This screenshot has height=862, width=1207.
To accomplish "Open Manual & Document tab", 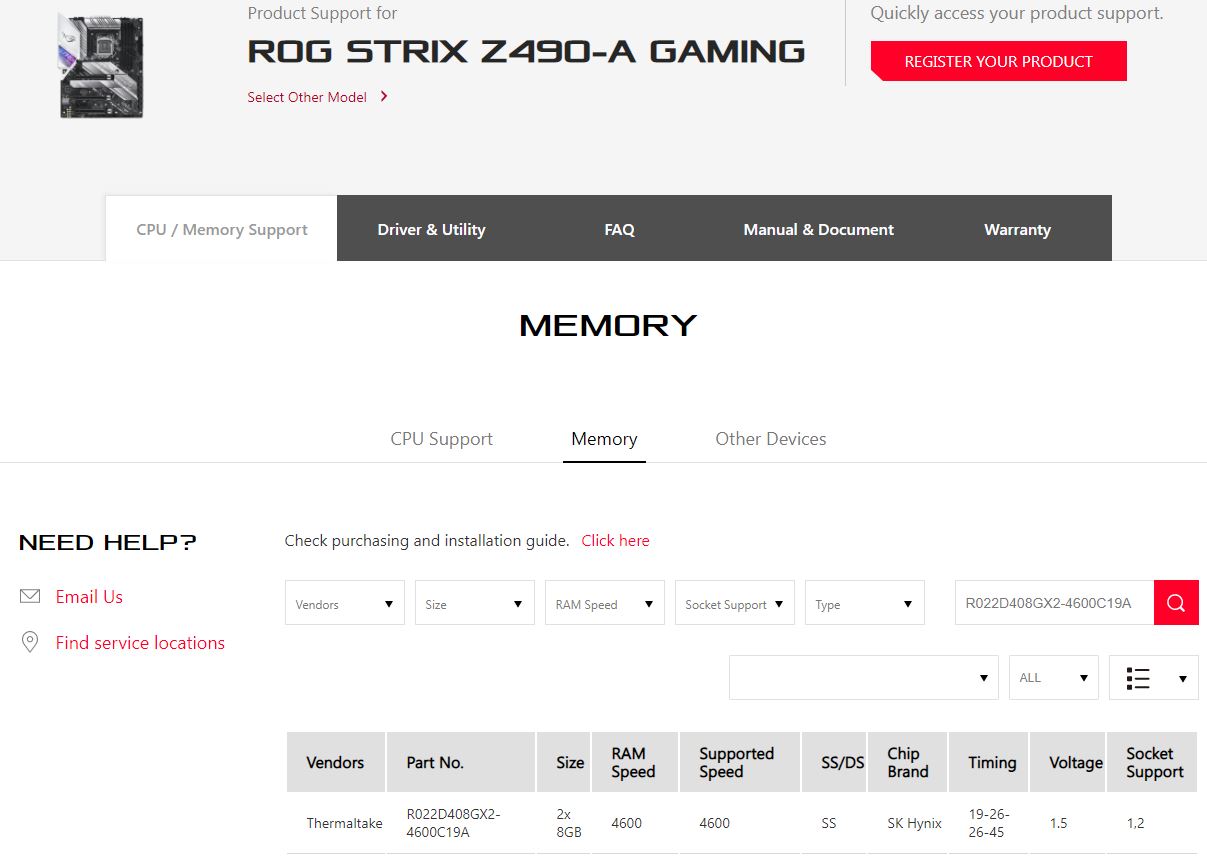I will 819,229.
